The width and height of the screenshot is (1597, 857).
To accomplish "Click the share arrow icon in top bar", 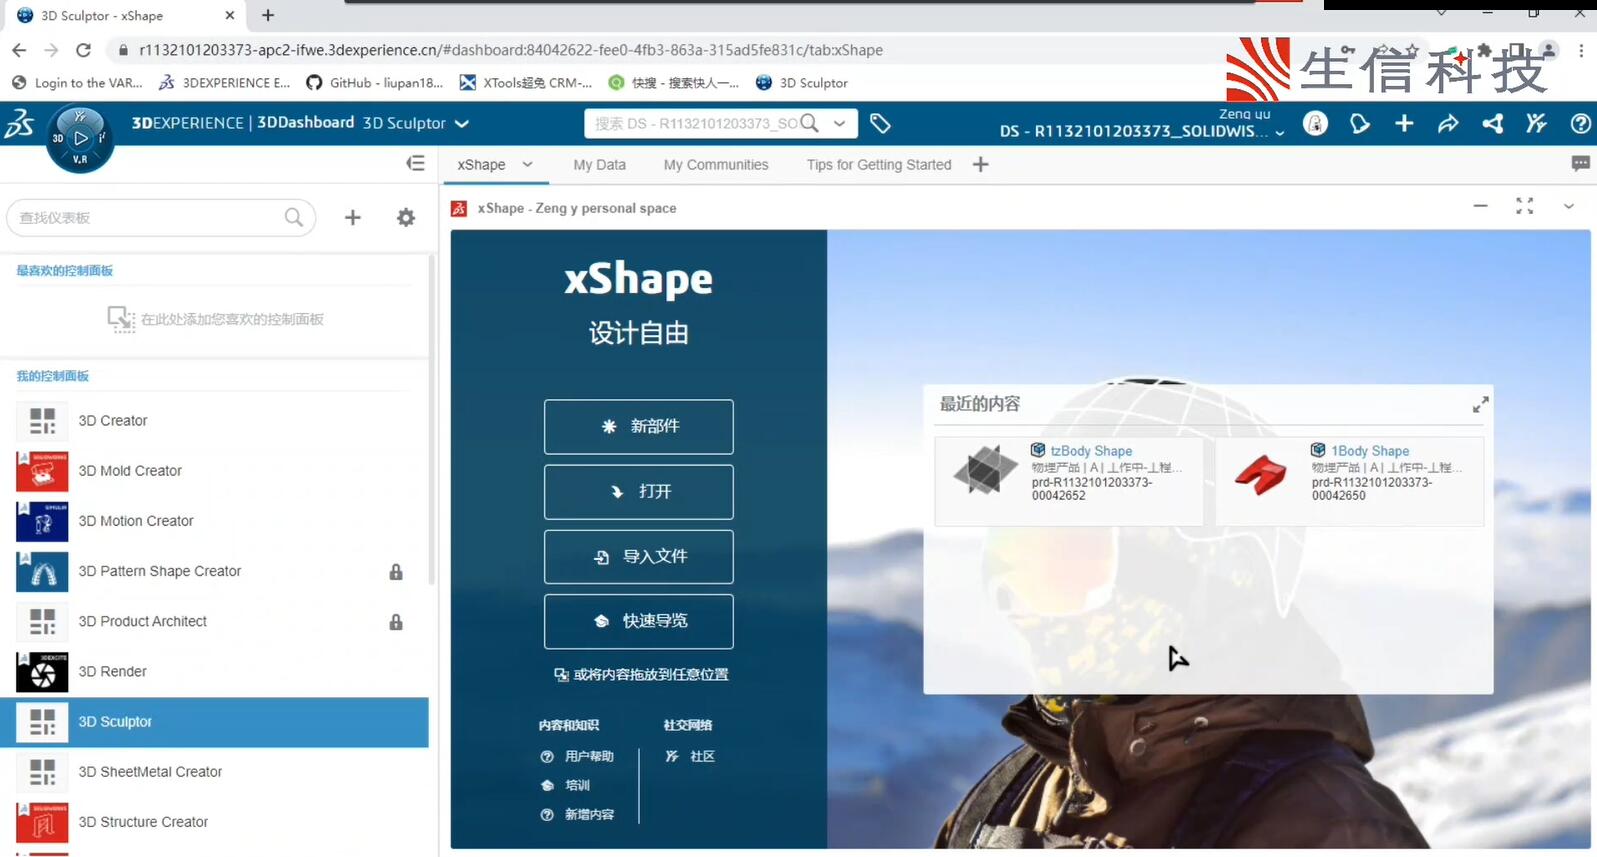I will pyautogui.click(x=1448, y=123).
